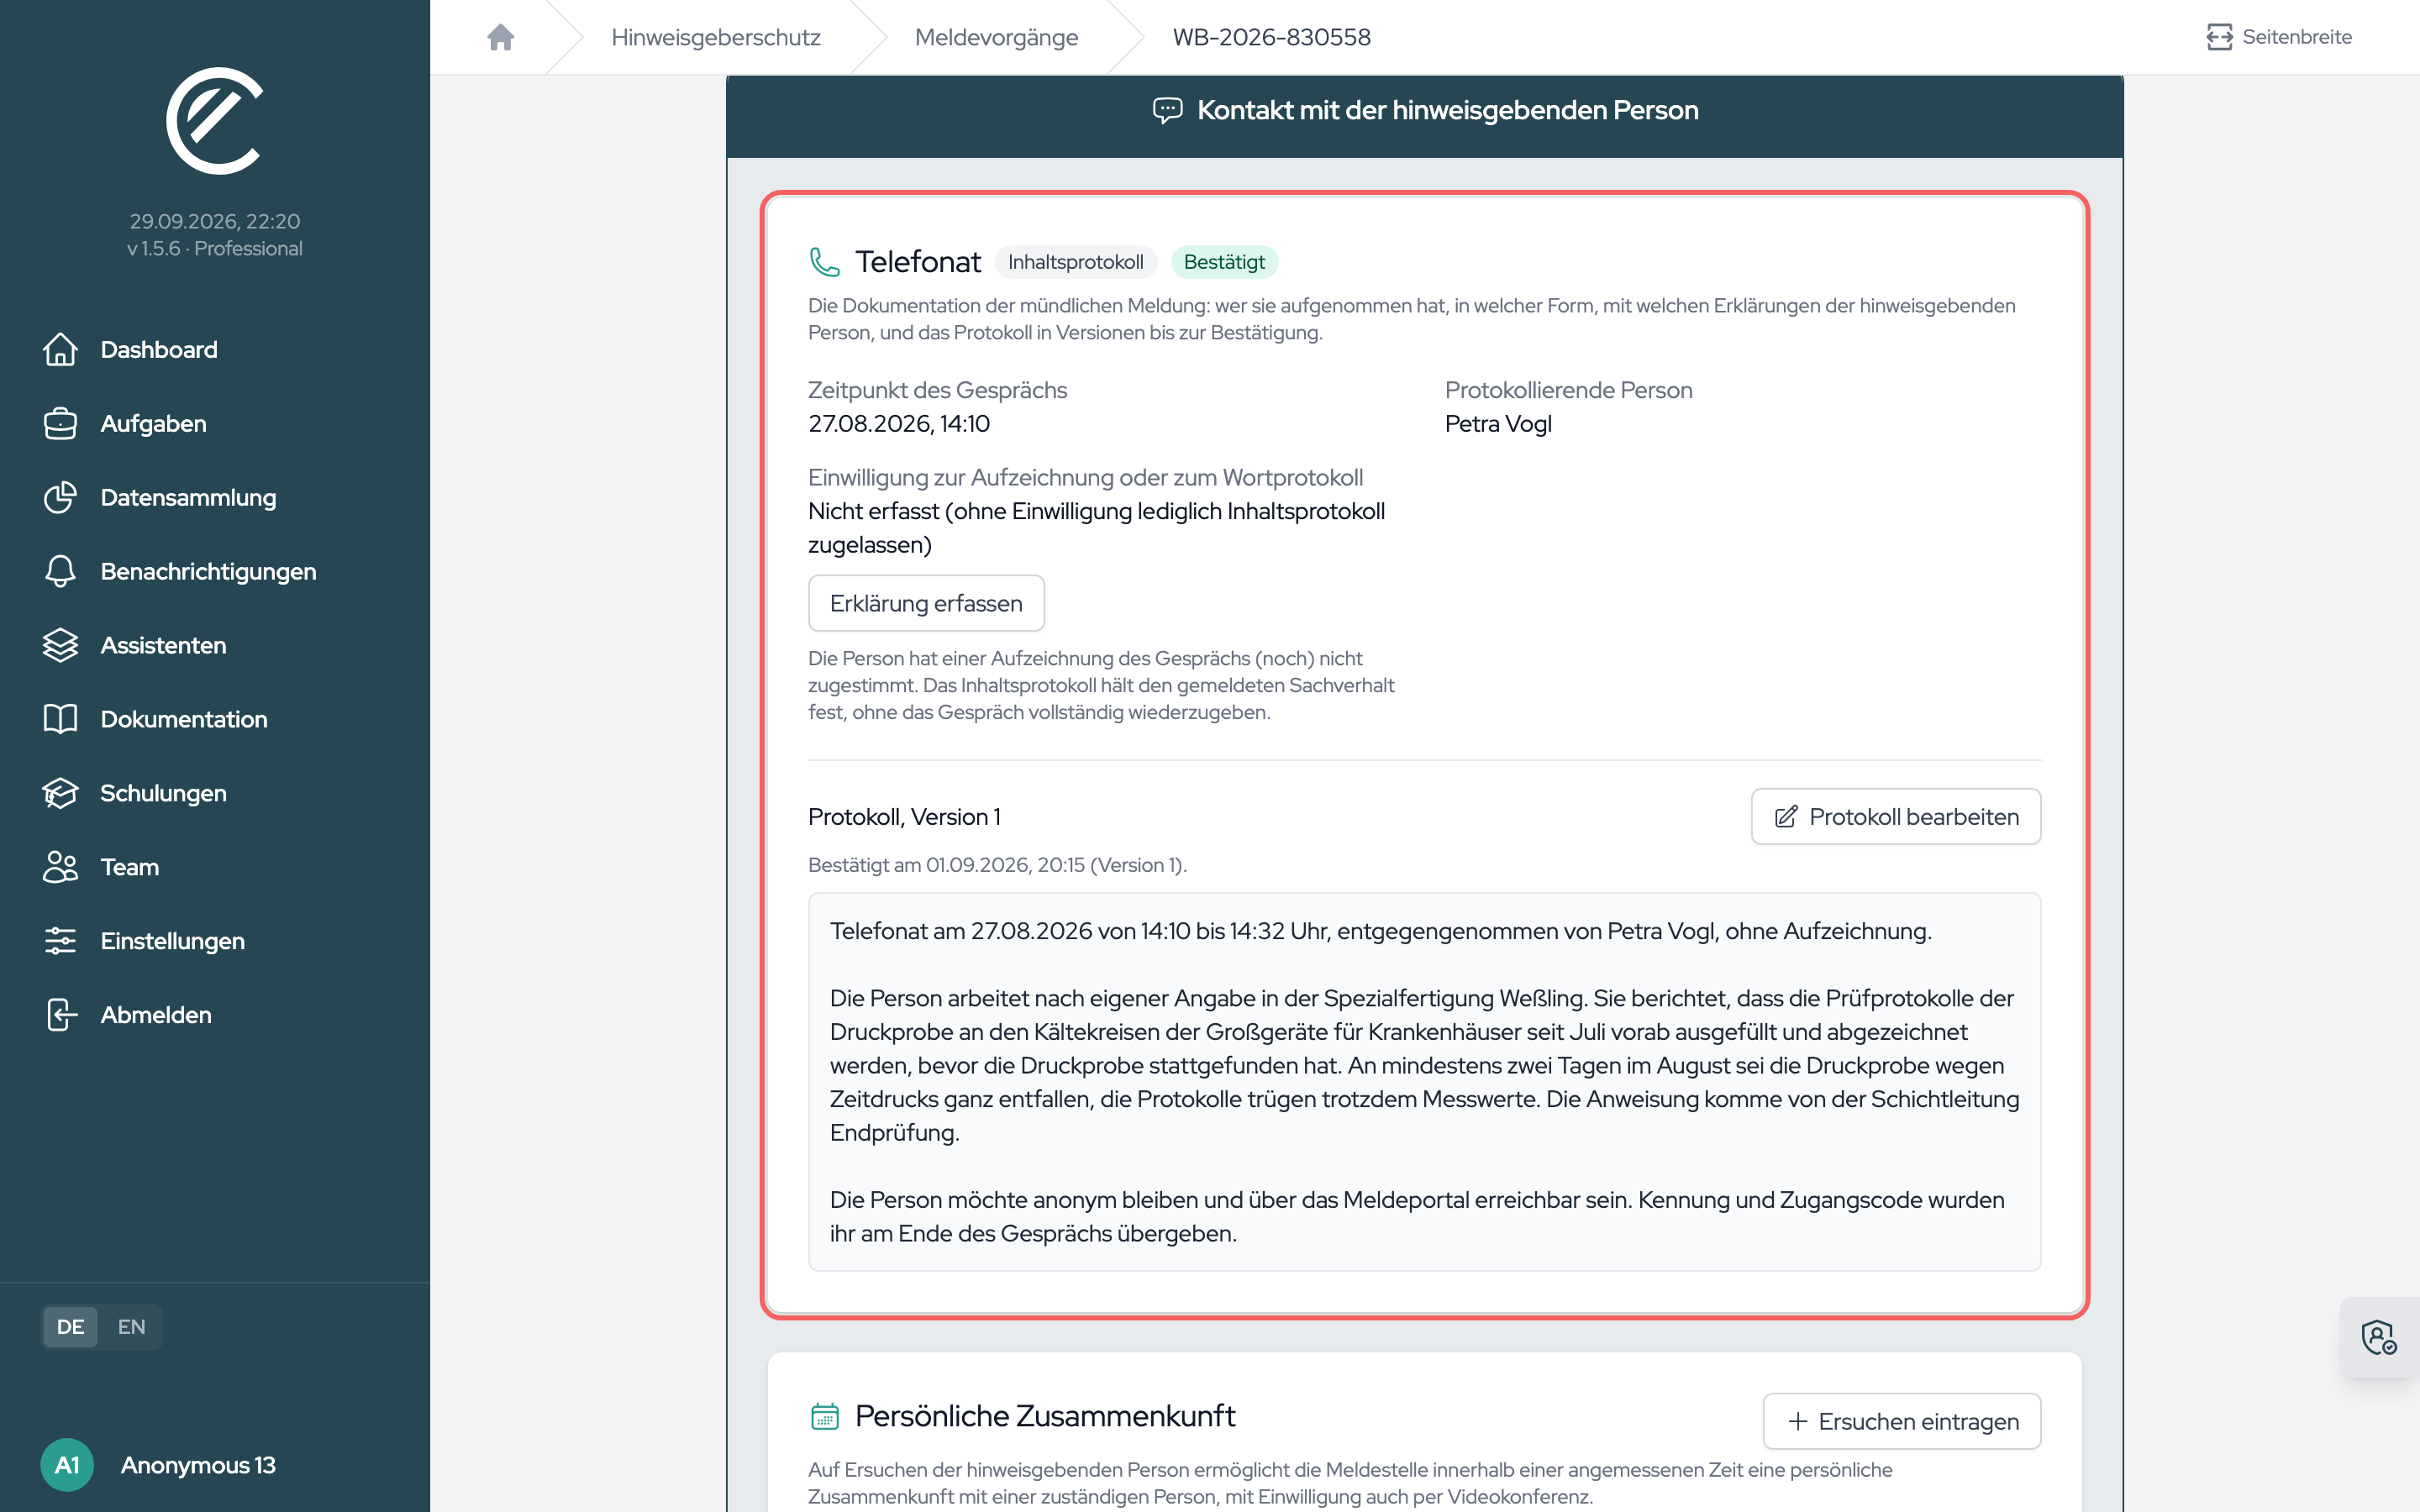Click the 'Protokoll, Version 1' heading
Screen dimensions: 2420x1512
[904, 817]
